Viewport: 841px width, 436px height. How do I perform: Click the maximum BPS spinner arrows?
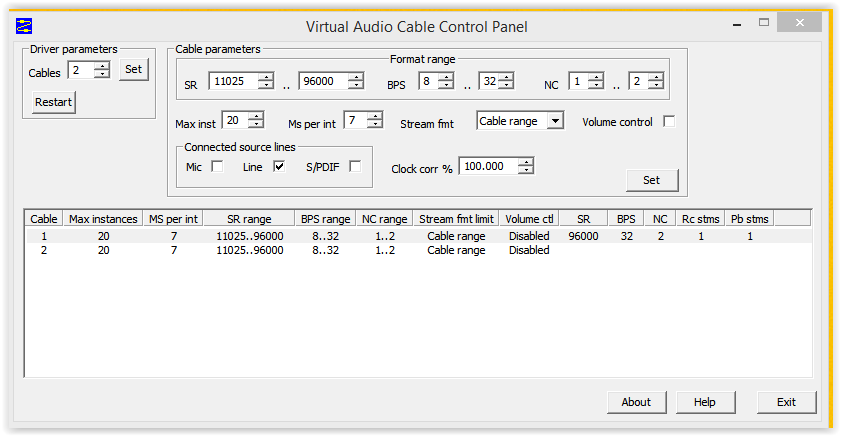click(506, 82)
